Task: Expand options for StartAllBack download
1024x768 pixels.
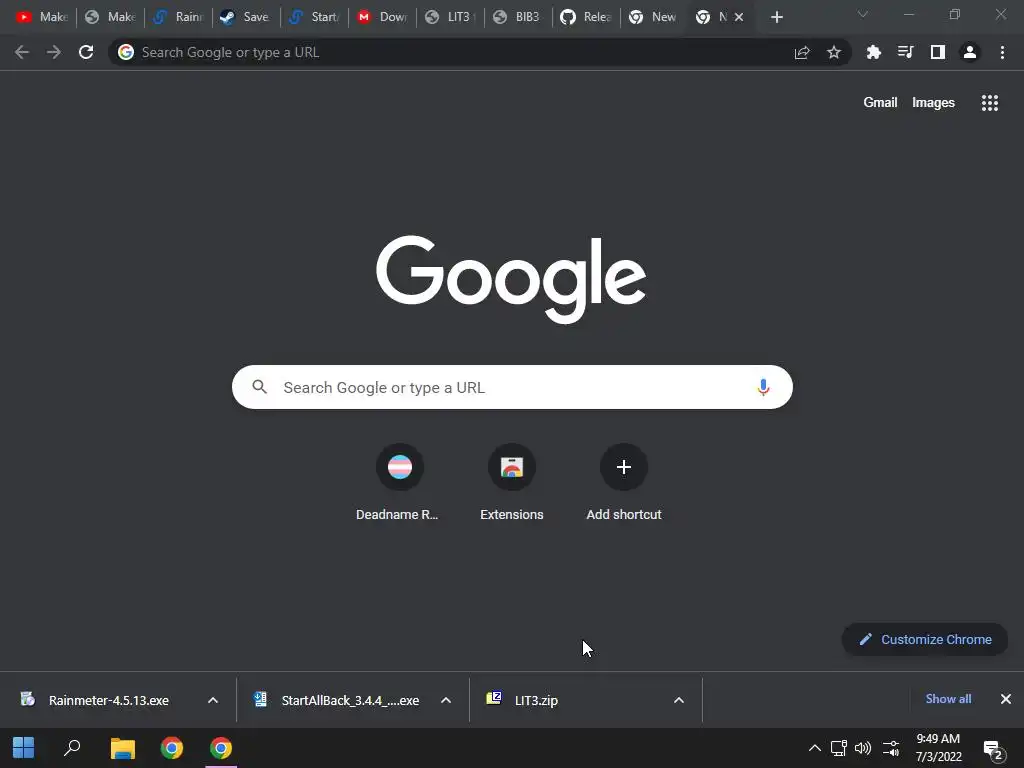Action: tap(446, 701)
